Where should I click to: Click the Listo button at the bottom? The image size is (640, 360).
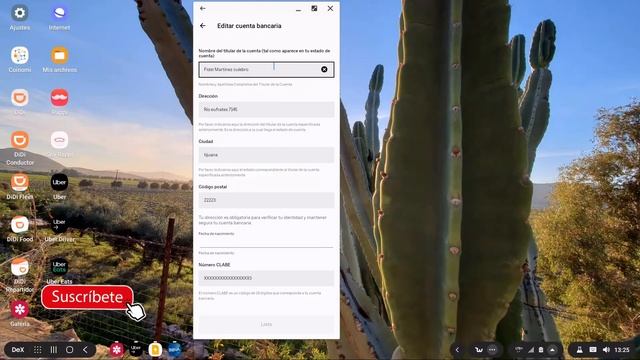point(266,324)
